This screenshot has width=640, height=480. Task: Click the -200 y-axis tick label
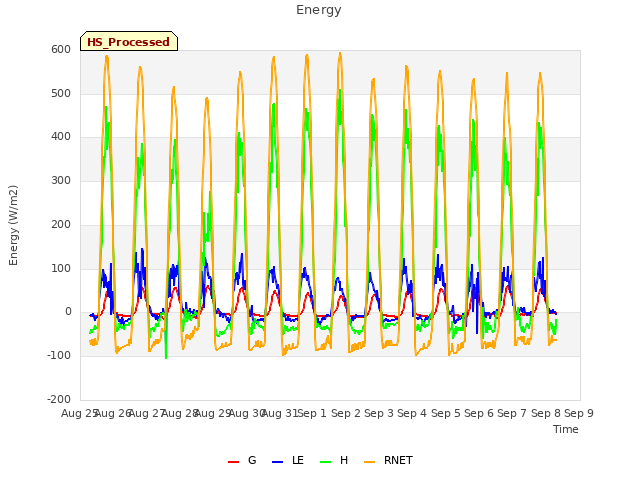click(x=59, y=399)
